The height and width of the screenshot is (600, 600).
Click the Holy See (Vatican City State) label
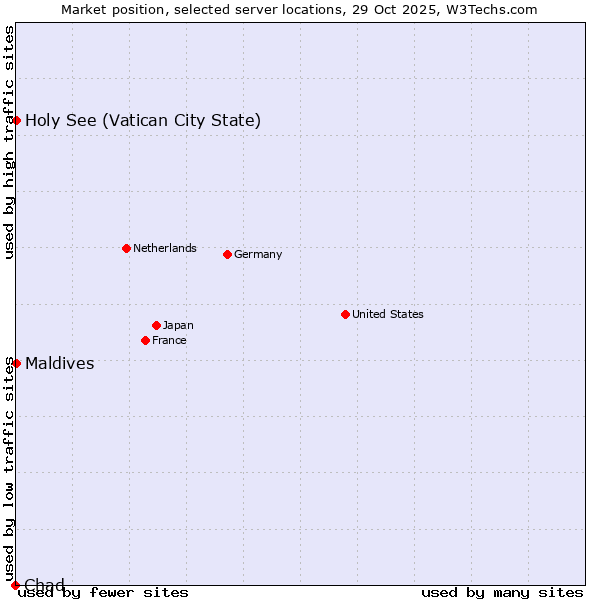pos(143,121)
